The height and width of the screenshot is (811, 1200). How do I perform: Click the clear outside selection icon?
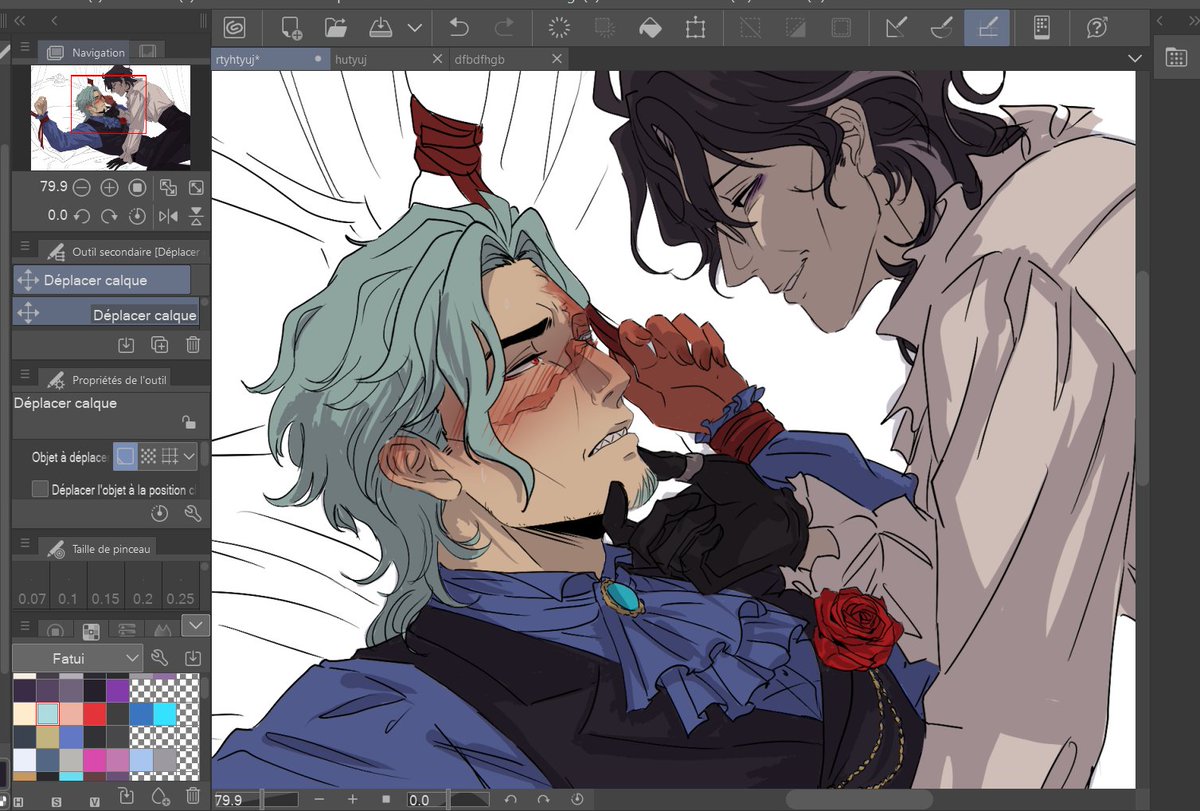(604, 27)
